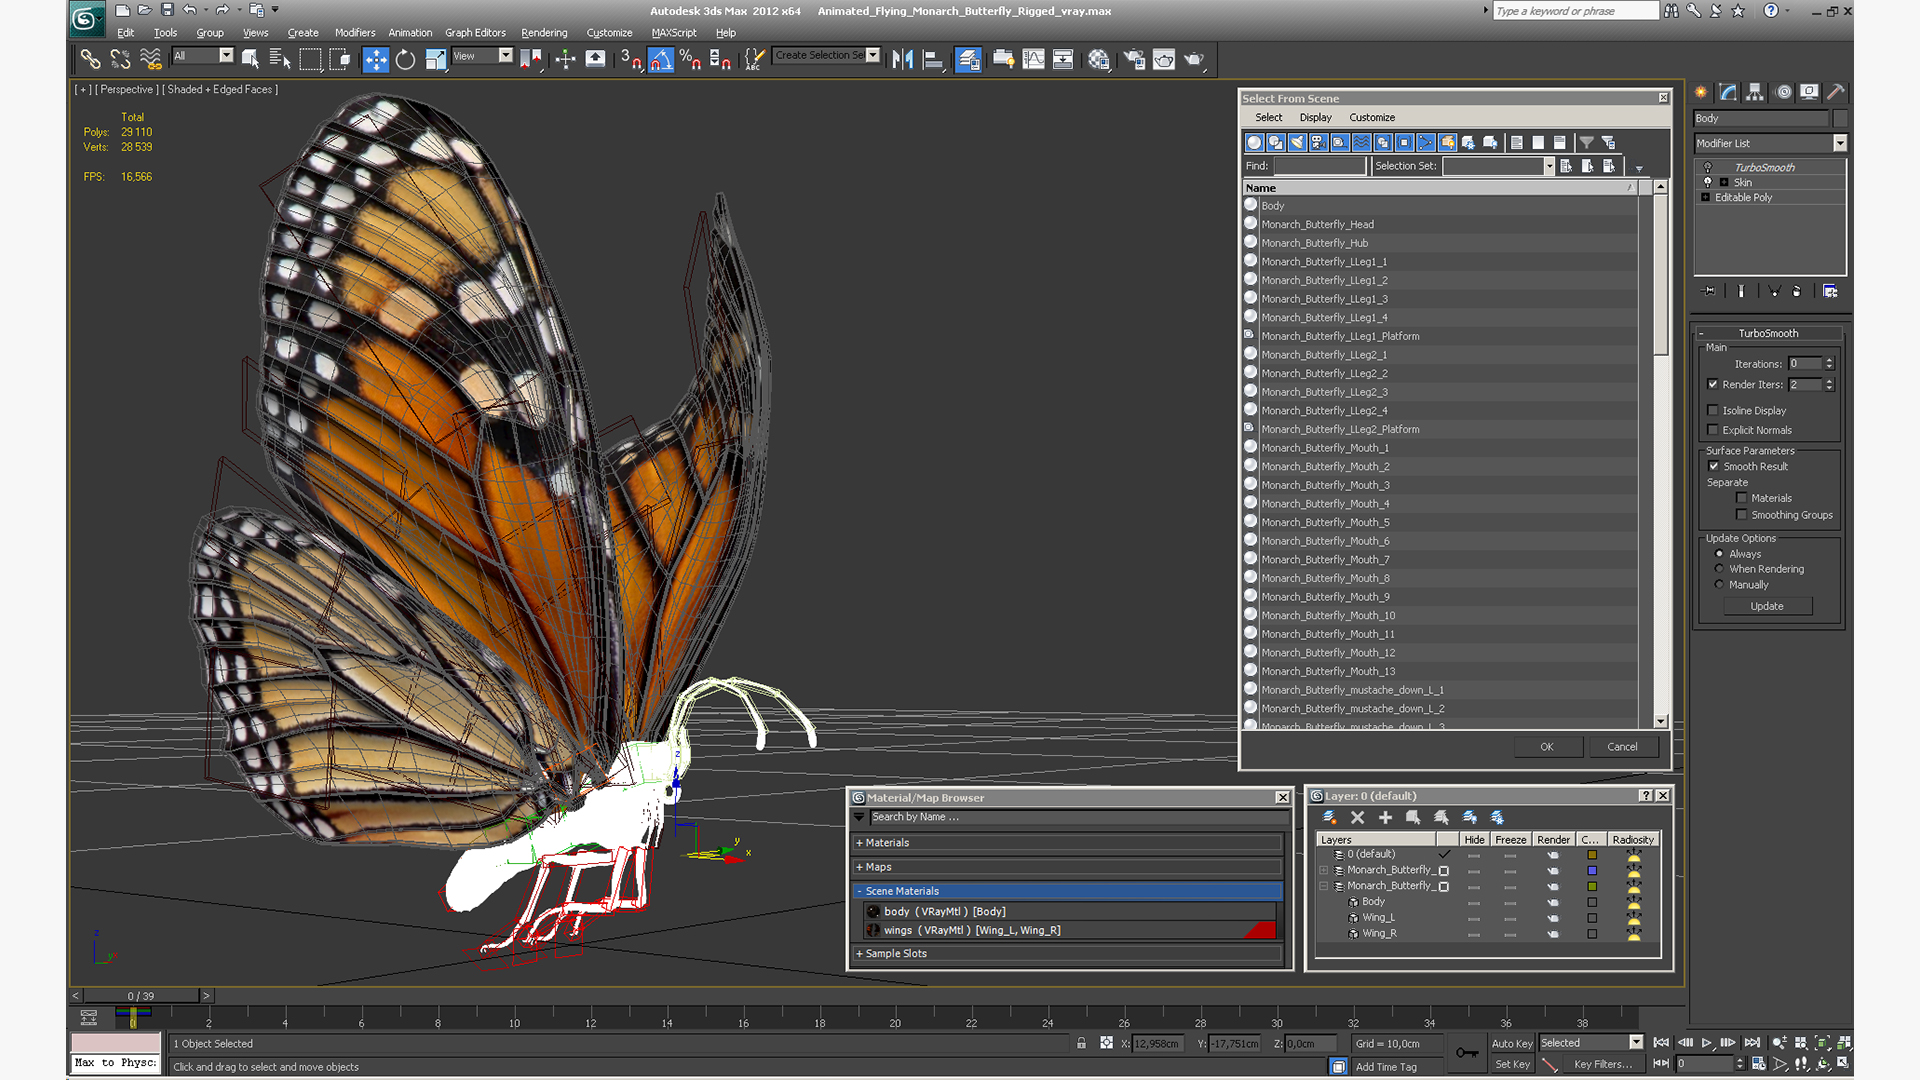The height and width of the screenshot is (1080, 1920).
Task: Open Display menu in Select From Scene
Action: pyautogui.click(x=1315, y=117)
